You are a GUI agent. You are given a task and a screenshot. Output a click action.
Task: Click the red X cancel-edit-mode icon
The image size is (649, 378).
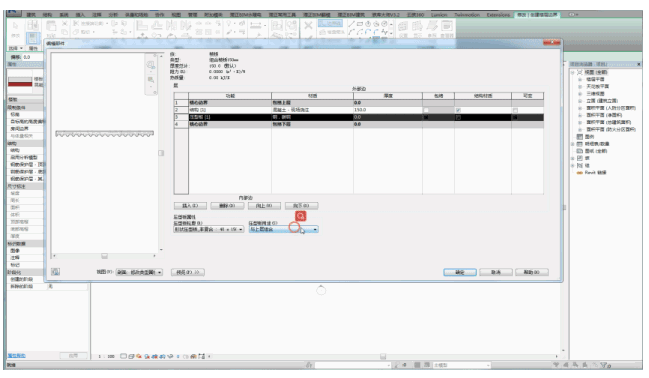308,26
